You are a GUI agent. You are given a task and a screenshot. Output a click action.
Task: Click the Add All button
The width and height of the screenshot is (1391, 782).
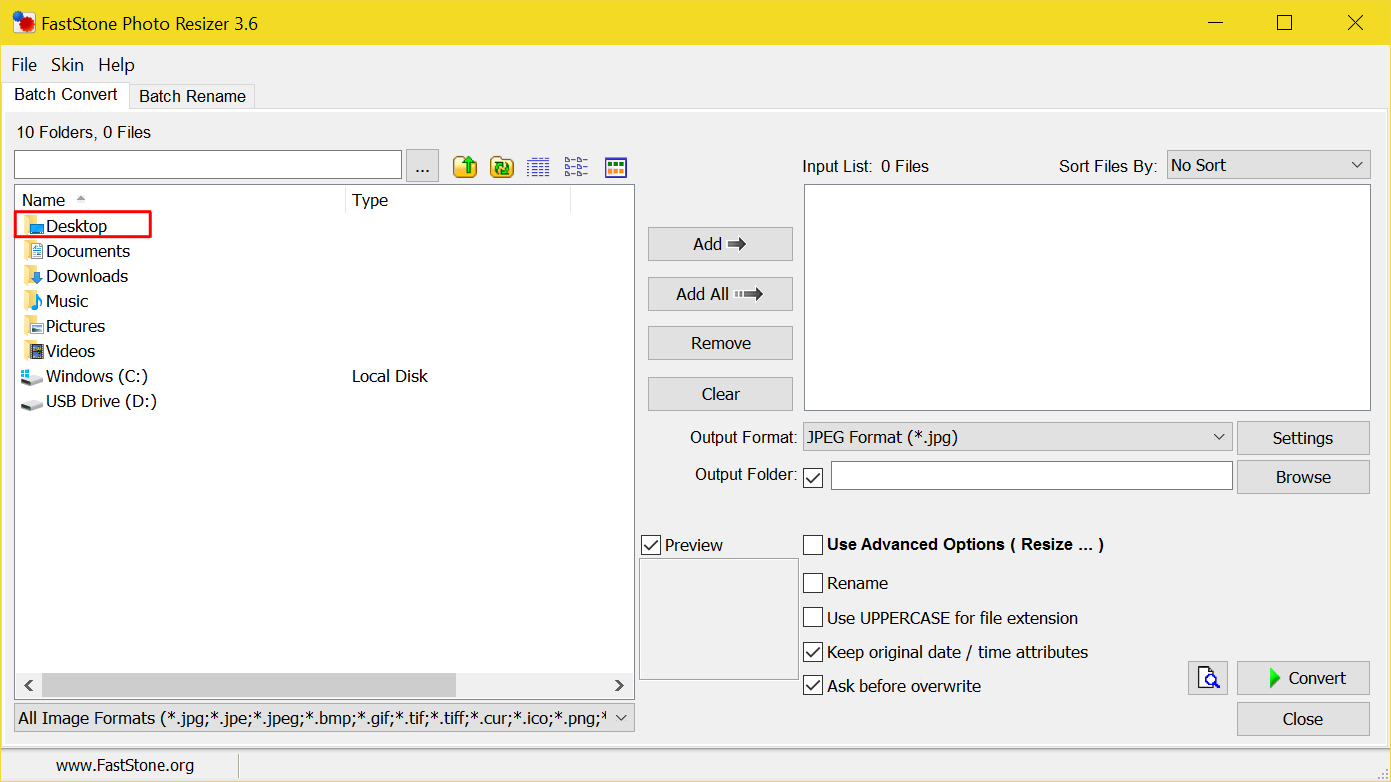720,294
